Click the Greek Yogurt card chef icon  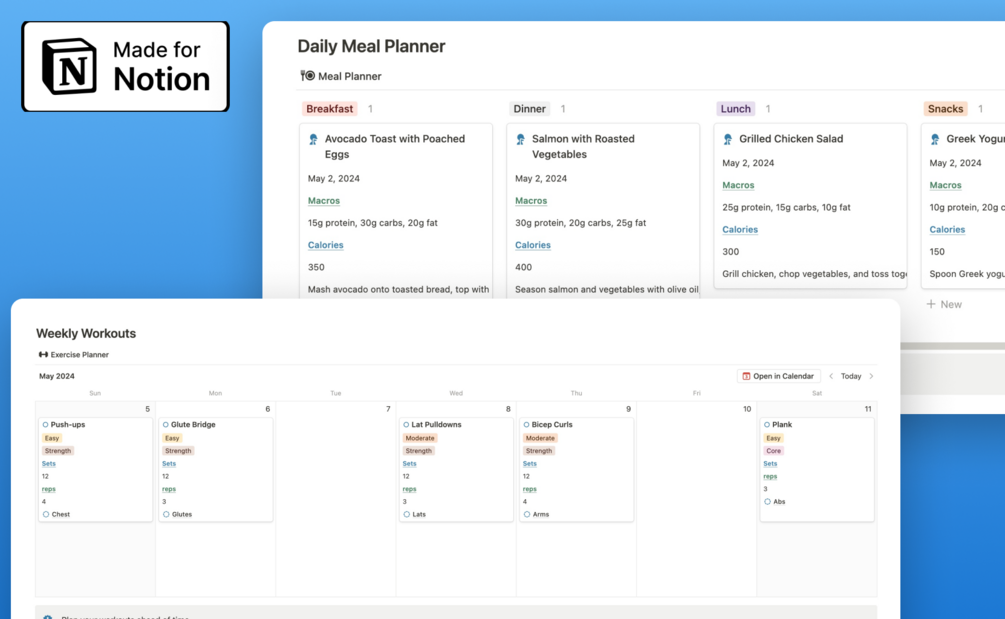pos(935,140)
